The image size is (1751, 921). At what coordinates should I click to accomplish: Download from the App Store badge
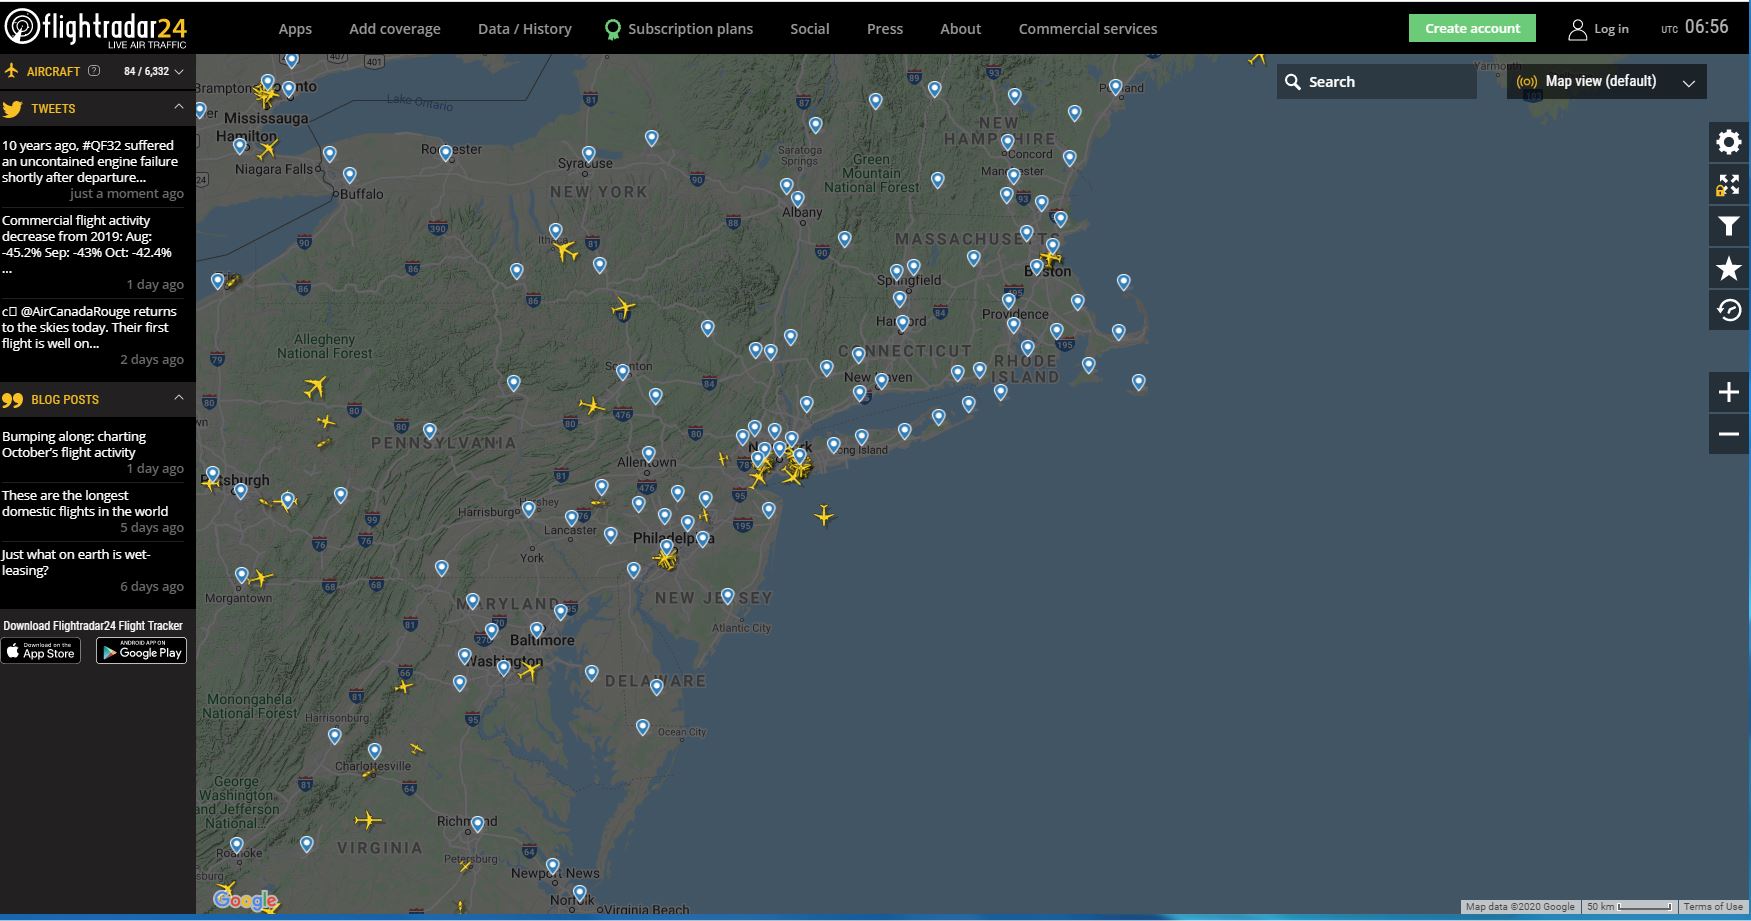coord(41,651)
